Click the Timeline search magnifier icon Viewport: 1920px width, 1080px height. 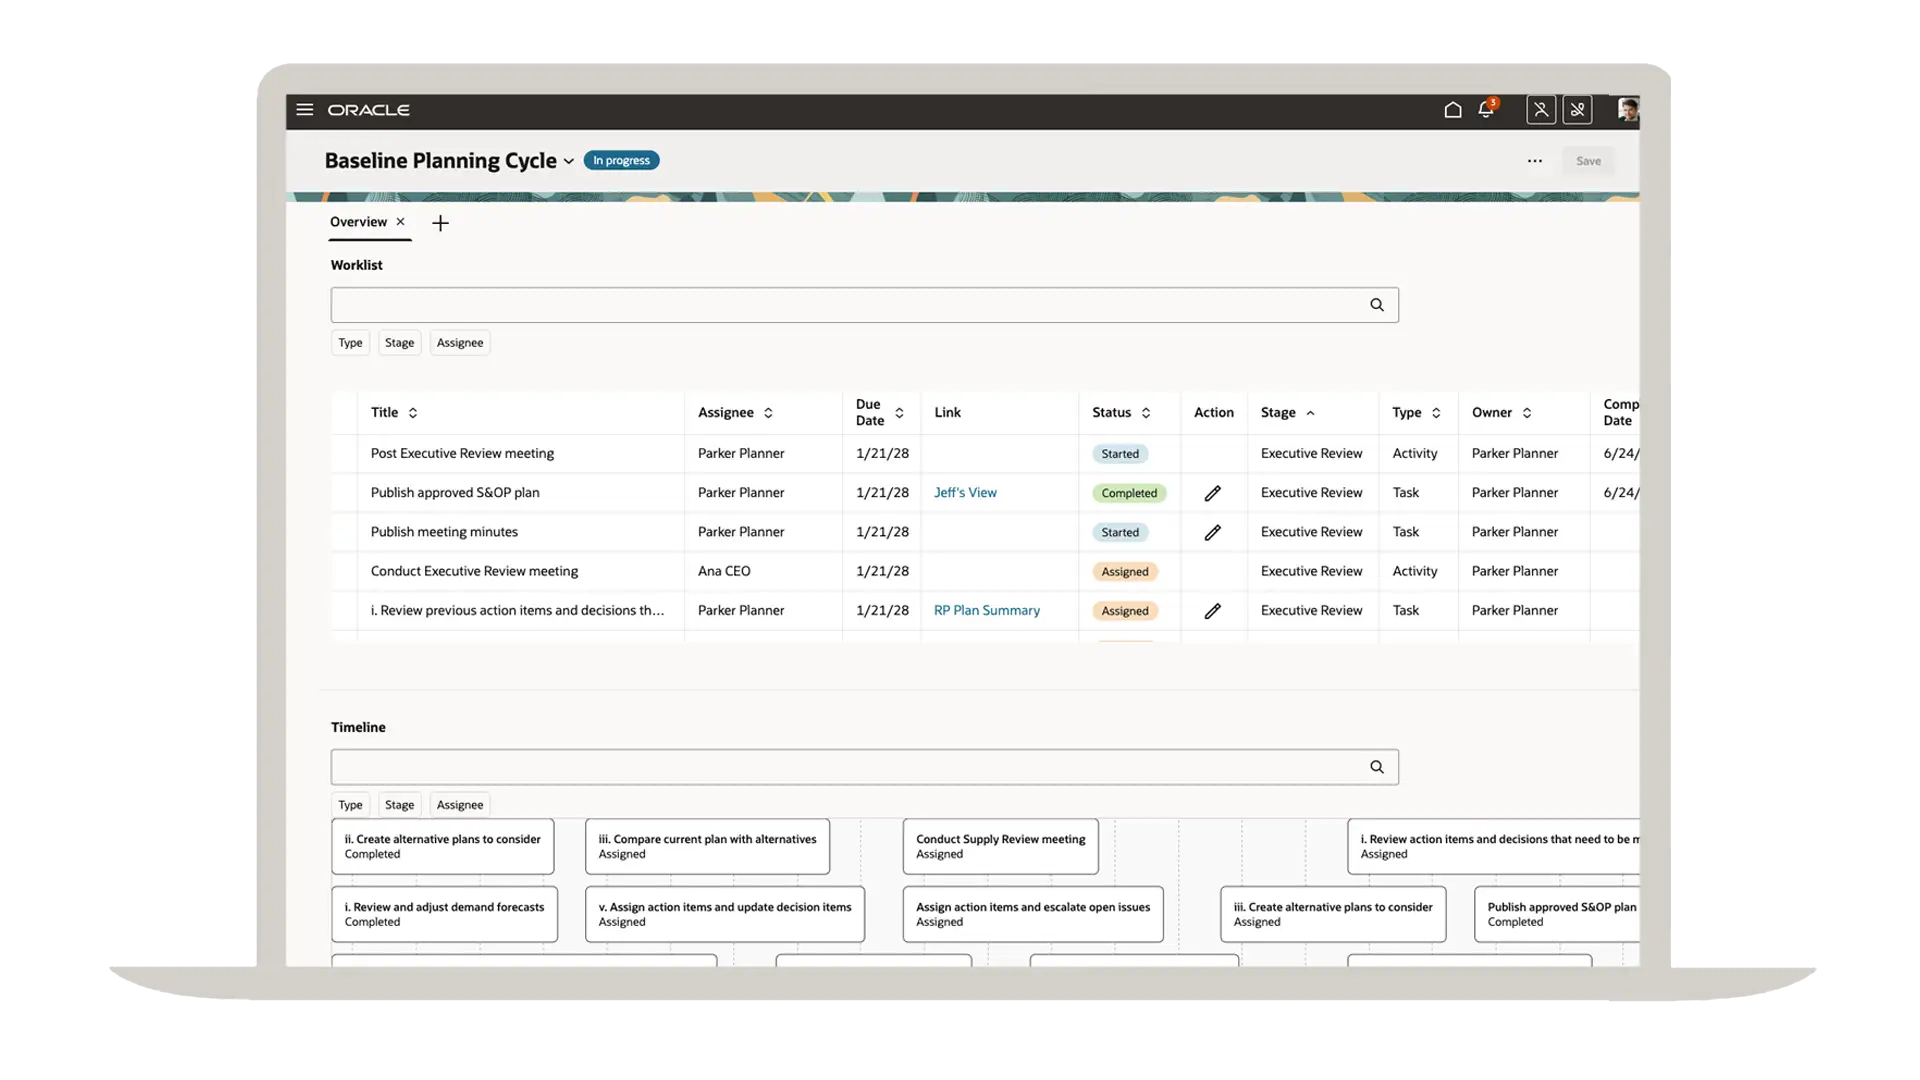[1377, 767]
